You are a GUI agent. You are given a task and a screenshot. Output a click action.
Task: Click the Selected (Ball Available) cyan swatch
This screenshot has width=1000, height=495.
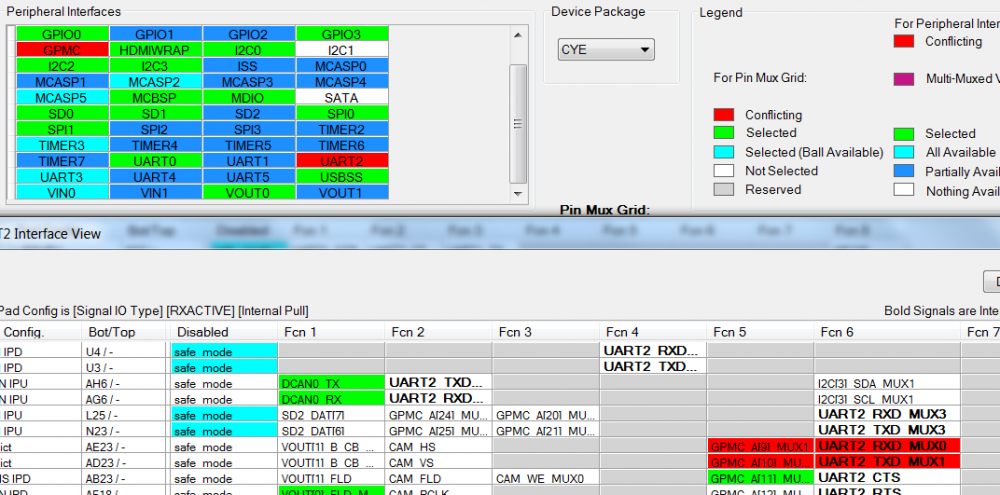[x=723, y=152]
